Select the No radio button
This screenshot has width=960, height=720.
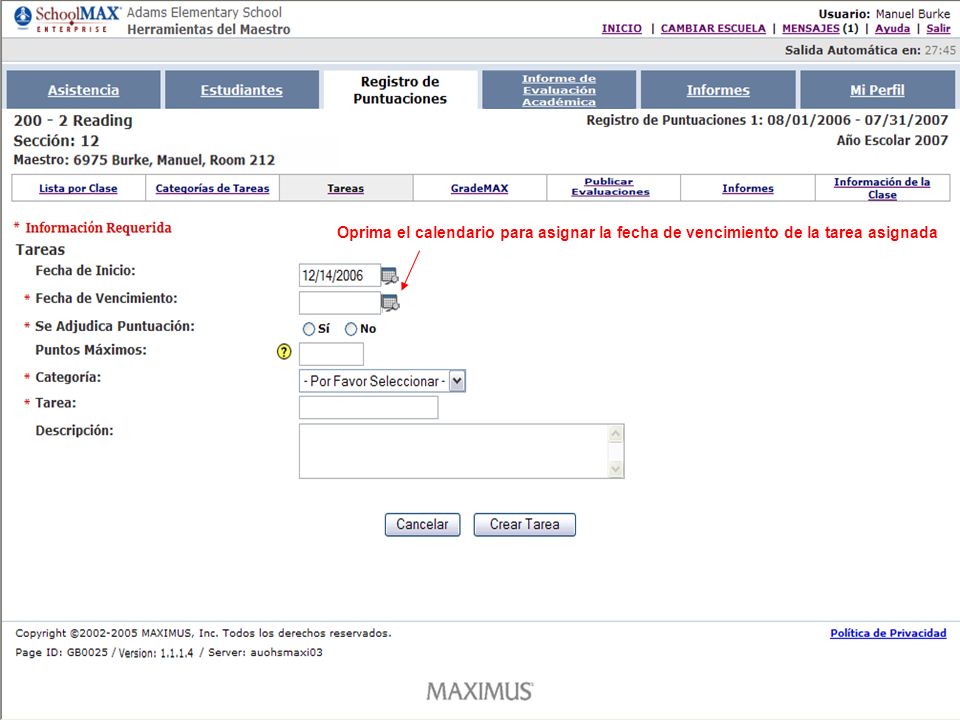coord(351,329)
